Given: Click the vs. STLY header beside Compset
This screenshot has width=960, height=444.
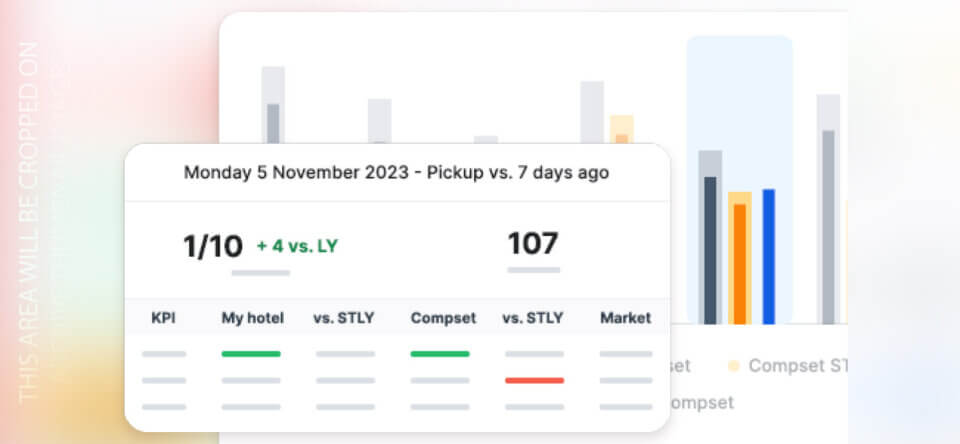Looking at the screenshot, I should point(533,318).
